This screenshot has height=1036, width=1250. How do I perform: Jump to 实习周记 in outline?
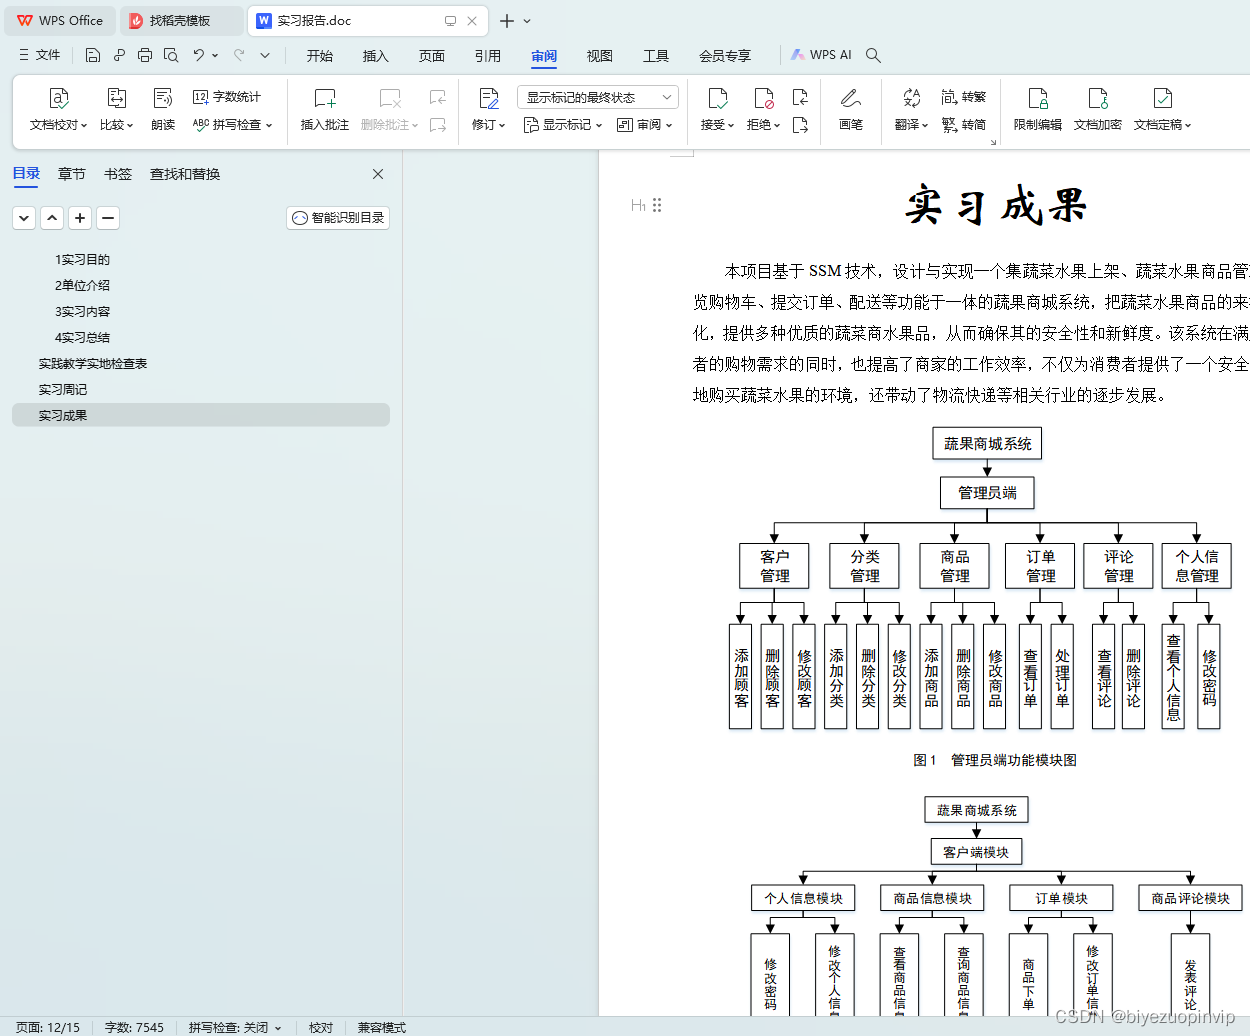pyautogui.click(x=63, y=389)
